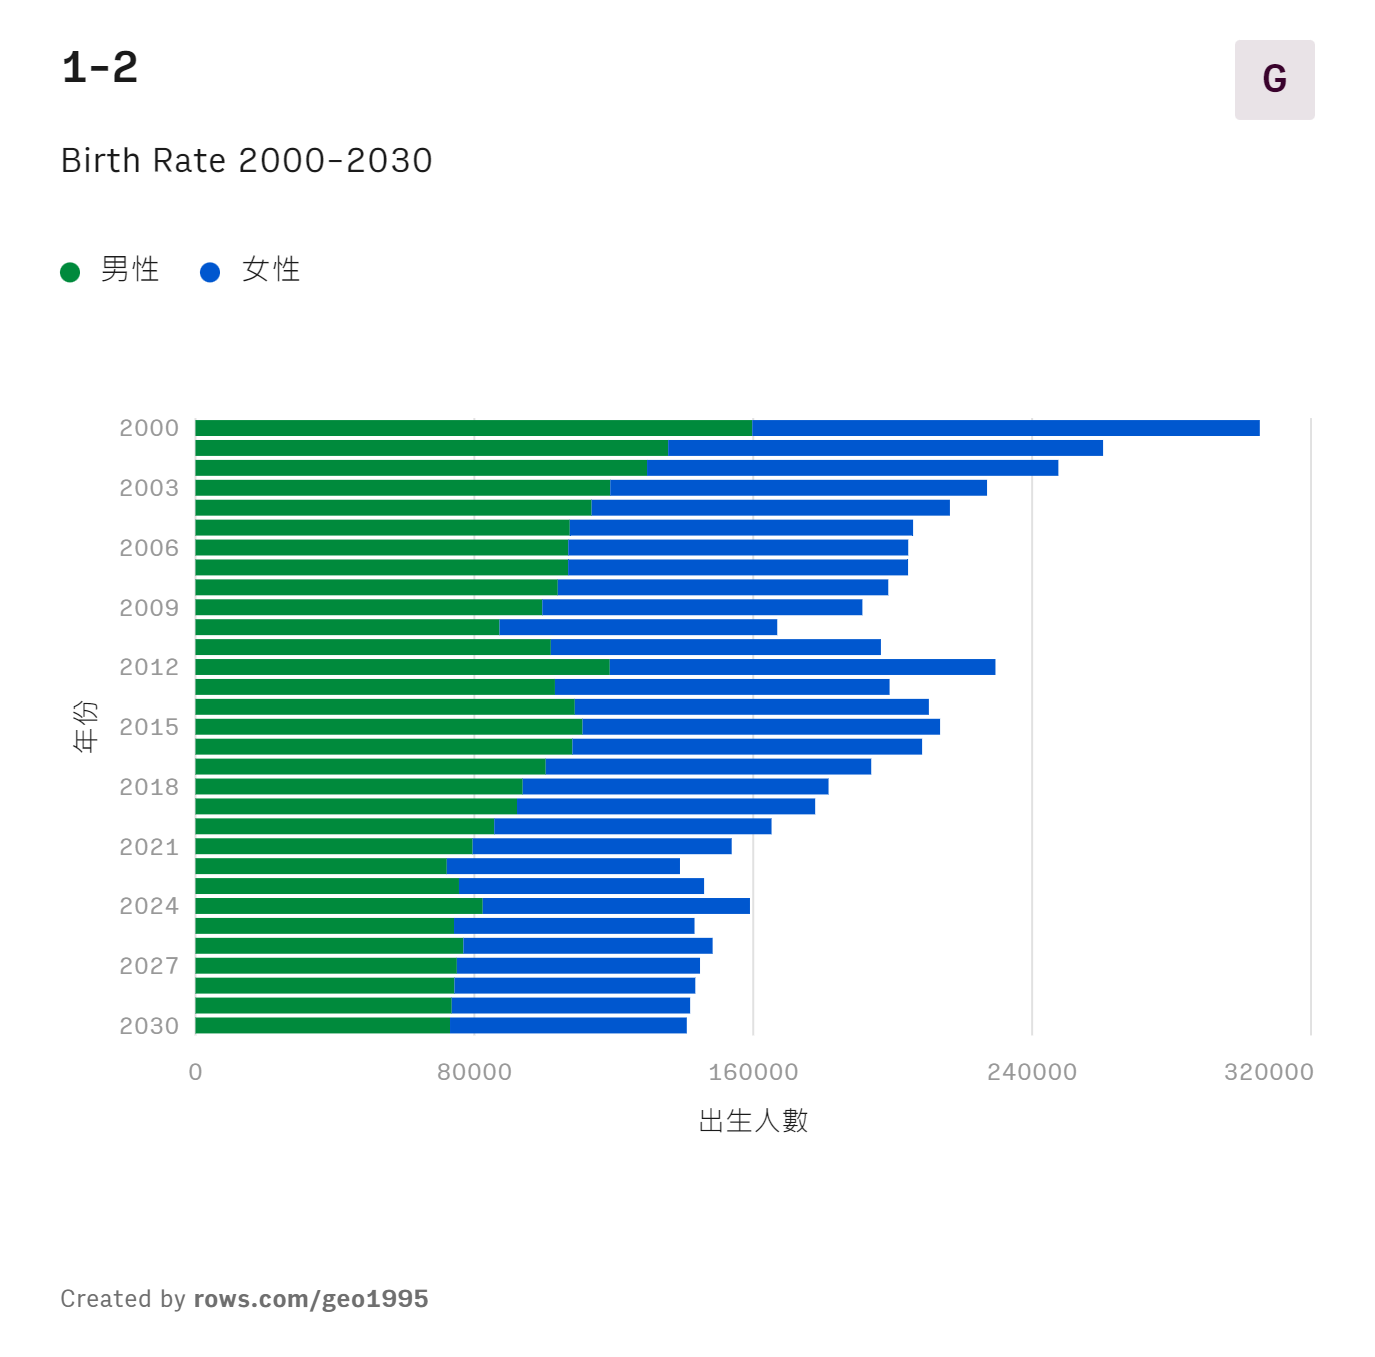Click the 男性 legend label
The height and width of the screenshot is (1357, 1375).
pos(130,270)
